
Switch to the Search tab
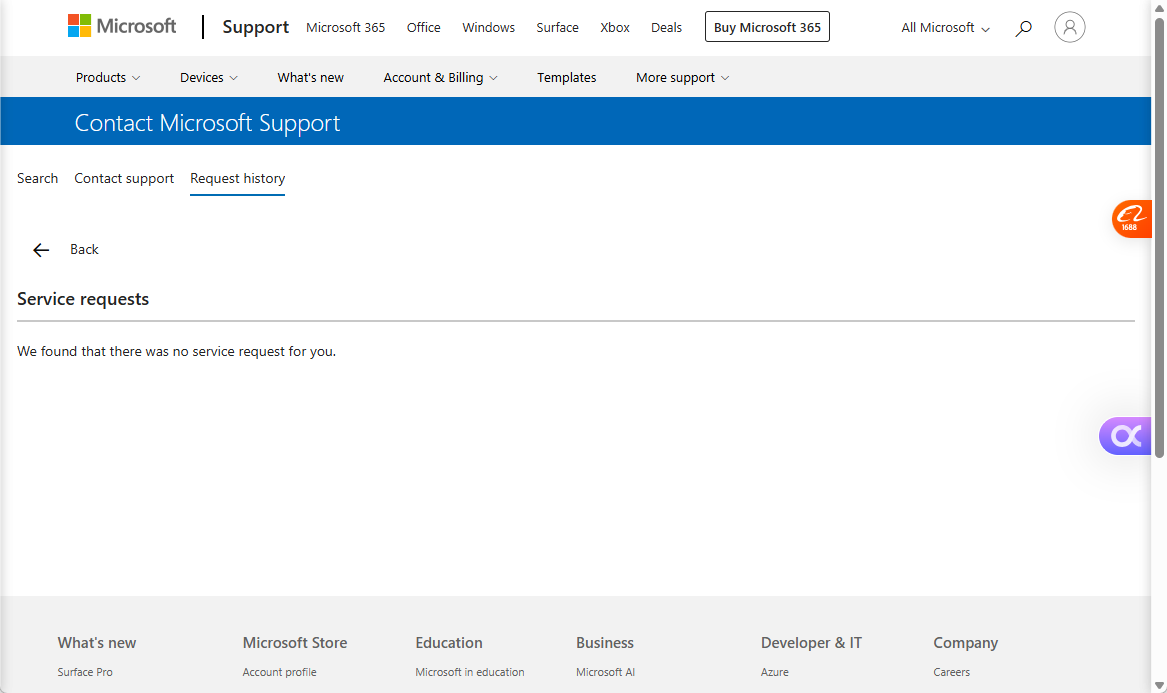pyautogui.click(x=37, y=179)
